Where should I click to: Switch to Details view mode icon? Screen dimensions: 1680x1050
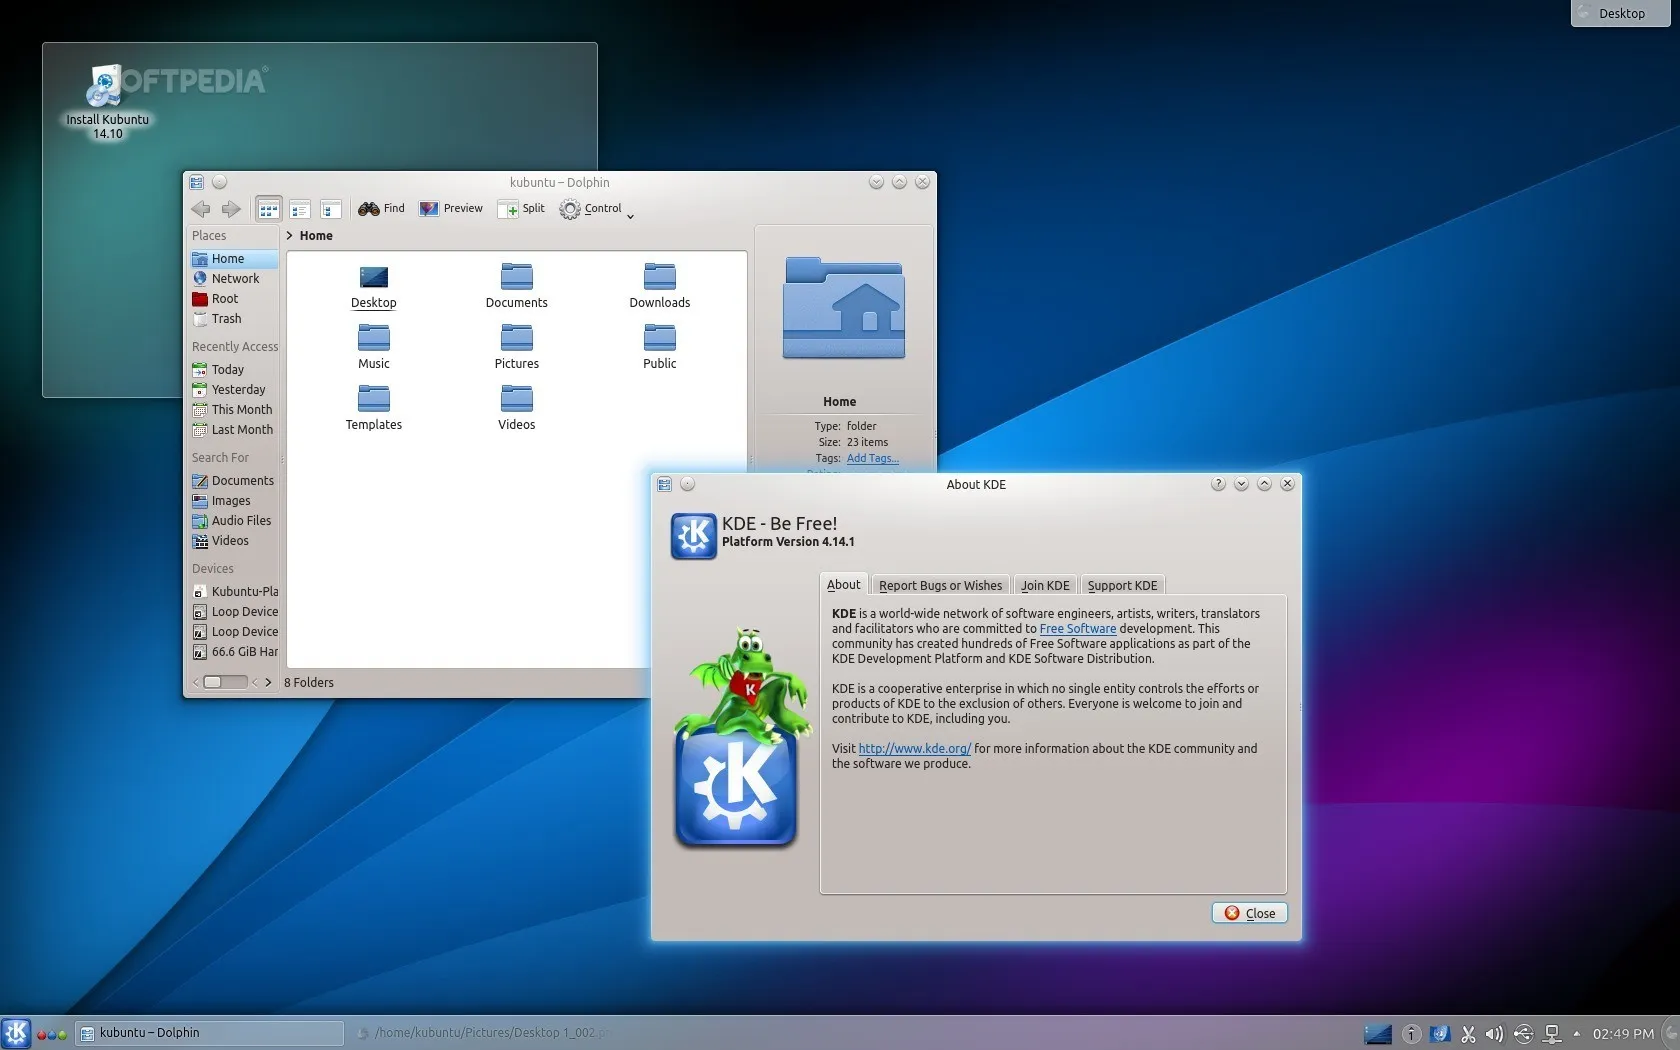tap(331, 209)
